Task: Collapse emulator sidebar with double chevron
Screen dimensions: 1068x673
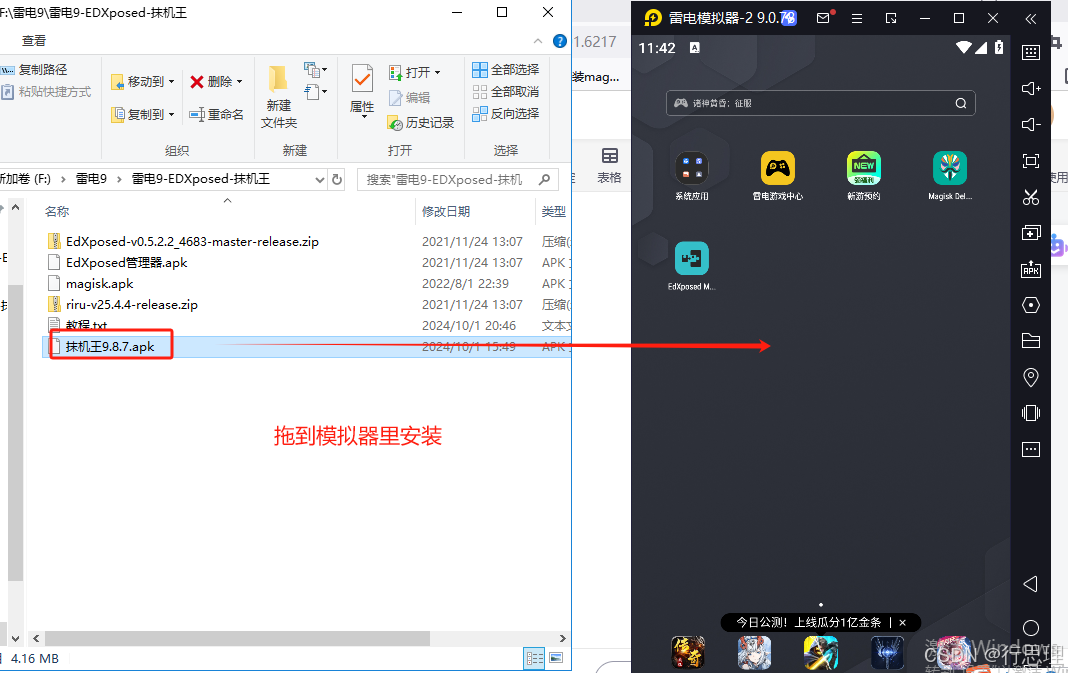Action: click(1031, 18)
